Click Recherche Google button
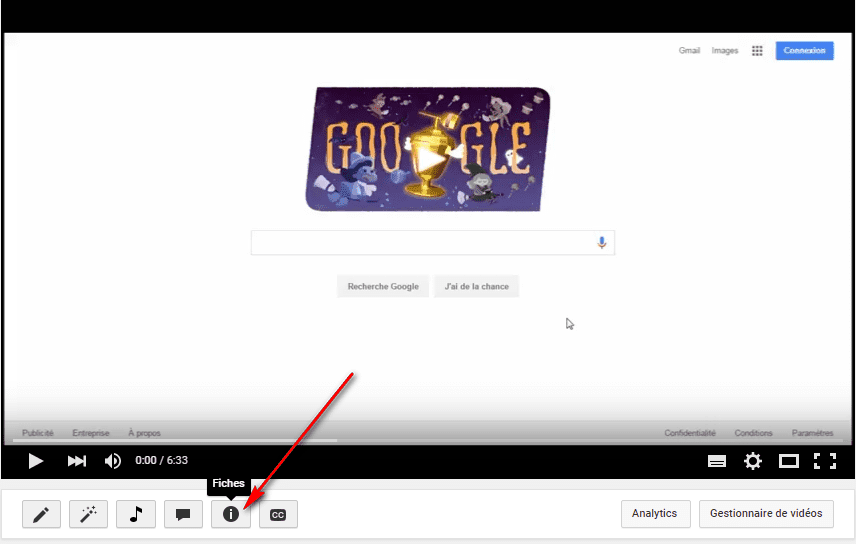This screenshot has width=856, height=544. [383, 286]
